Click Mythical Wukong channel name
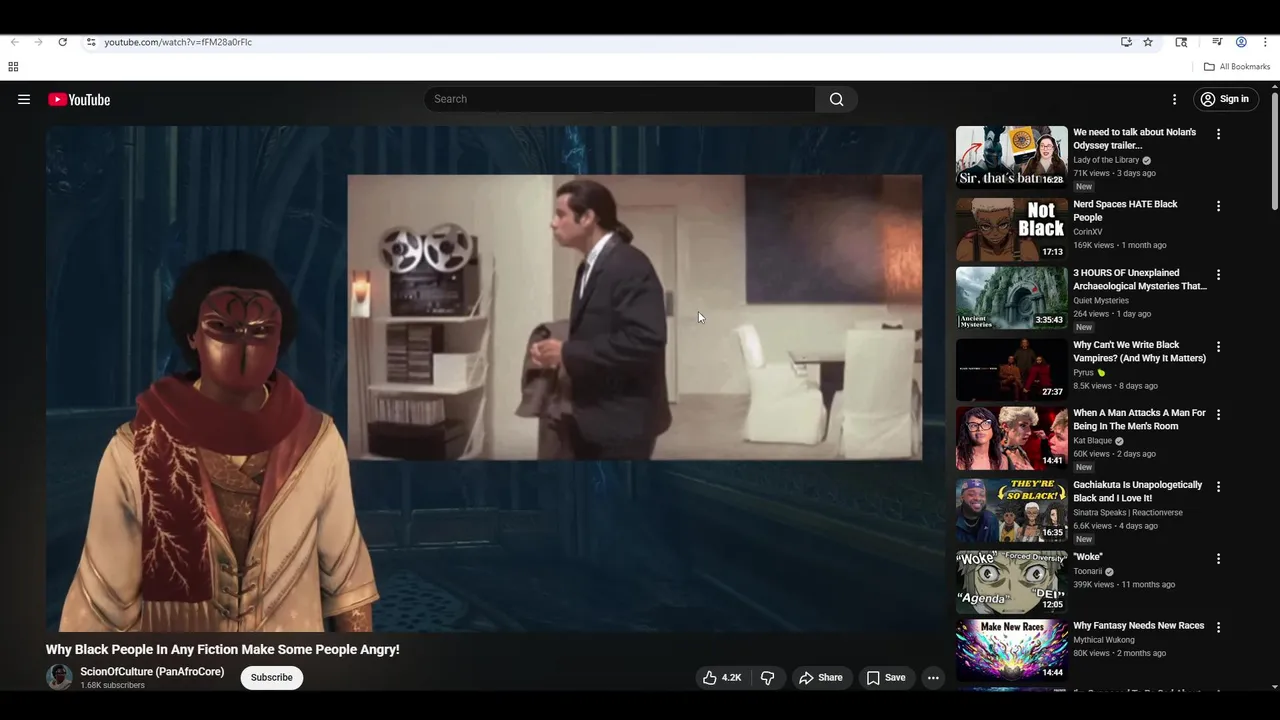 point(1104,640)
